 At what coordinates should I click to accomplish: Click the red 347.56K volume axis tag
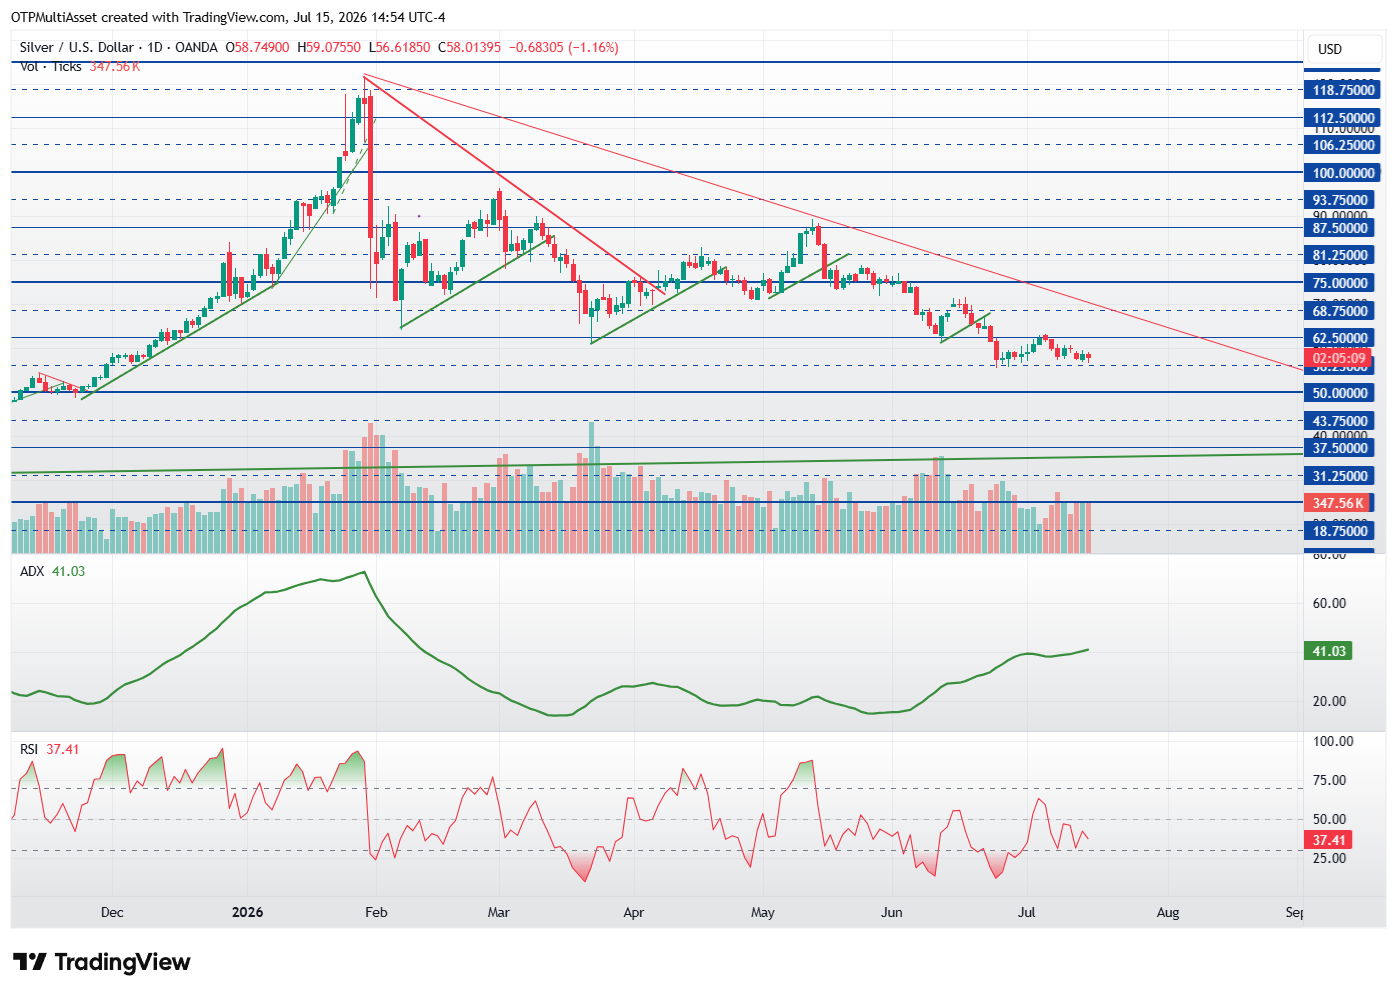[x=1338, y=503]
